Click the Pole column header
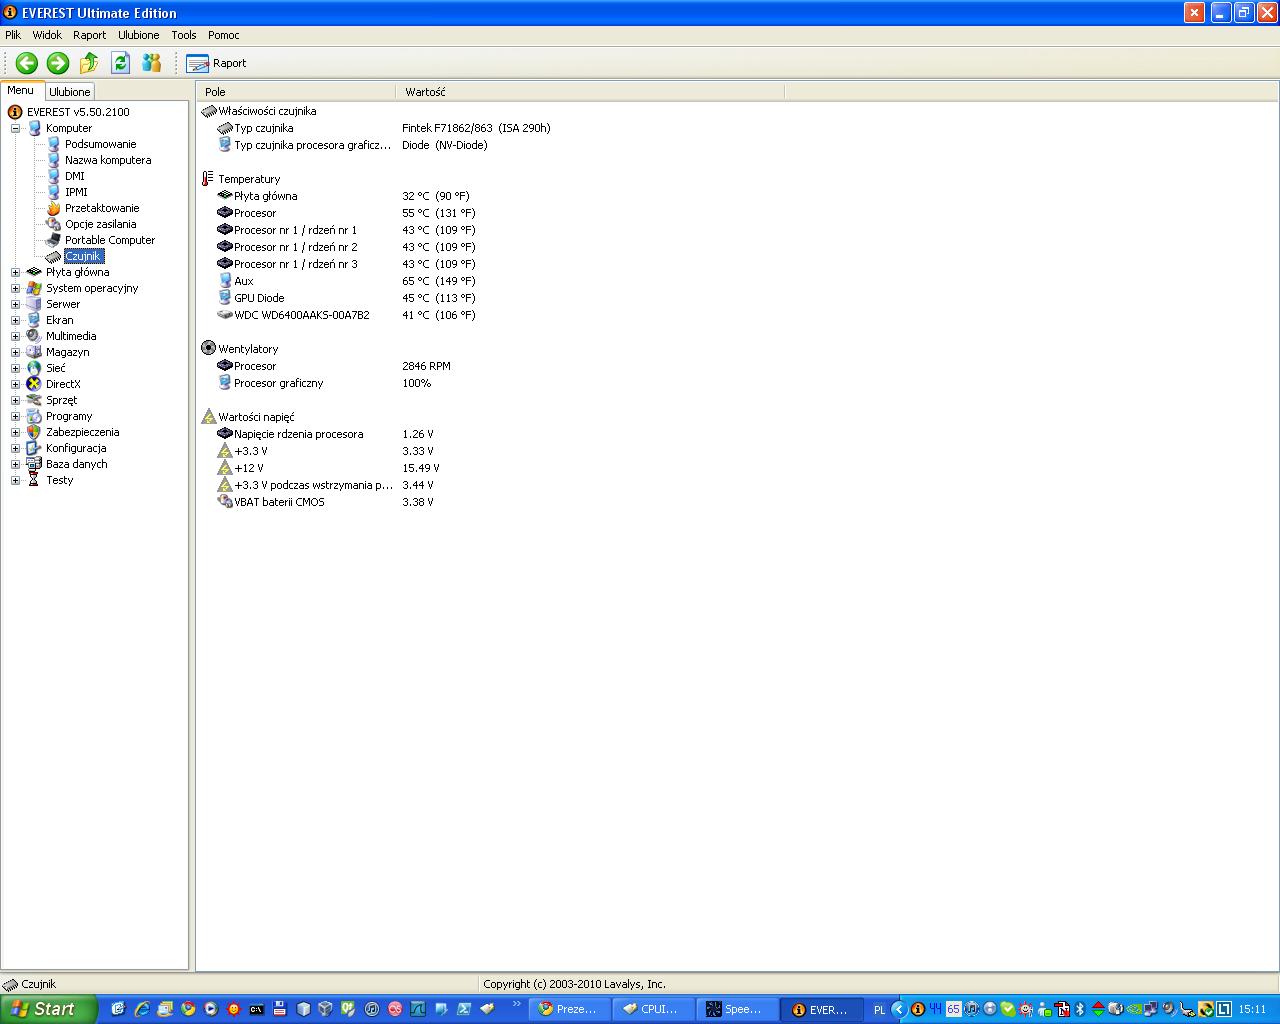The image size is (1280, 1024). (x=297, y=92)
